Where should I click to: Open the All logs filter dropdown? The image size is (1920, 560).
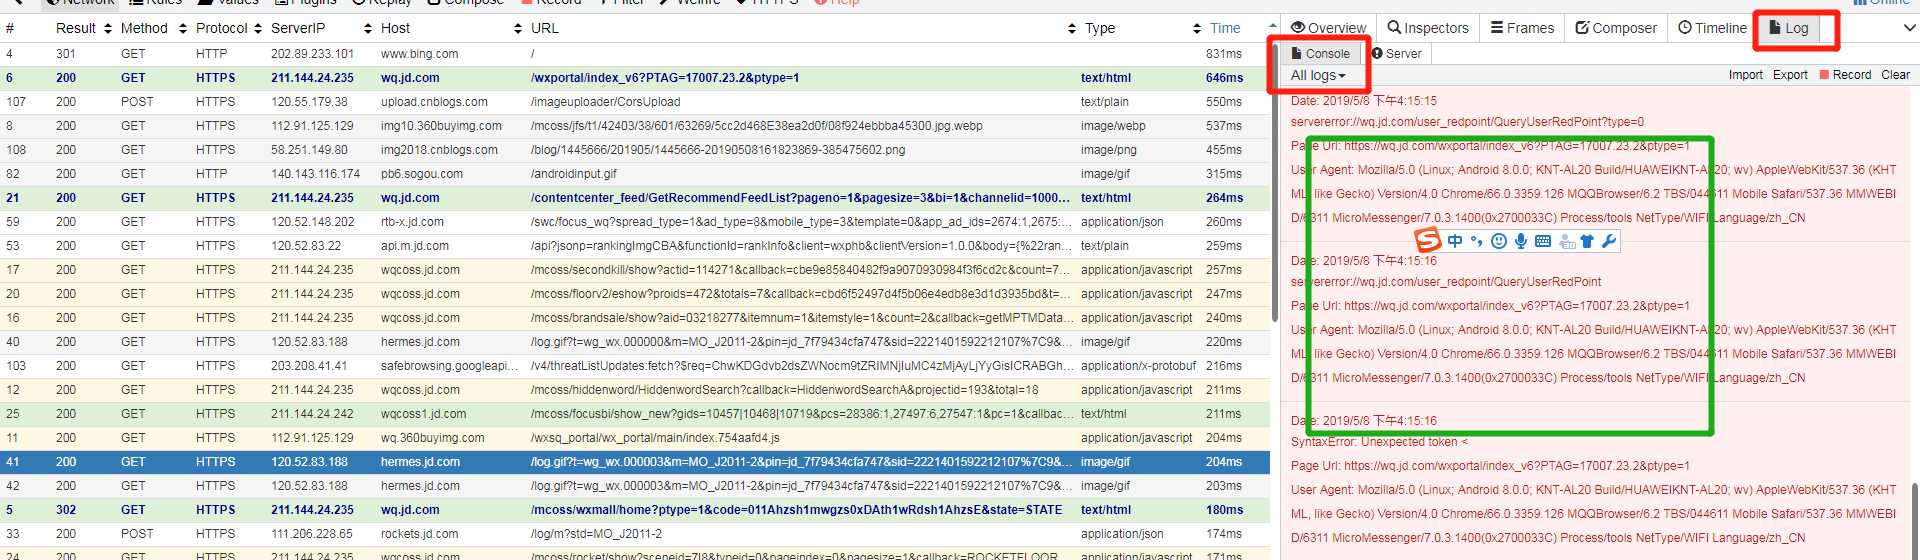point(1318,75)
